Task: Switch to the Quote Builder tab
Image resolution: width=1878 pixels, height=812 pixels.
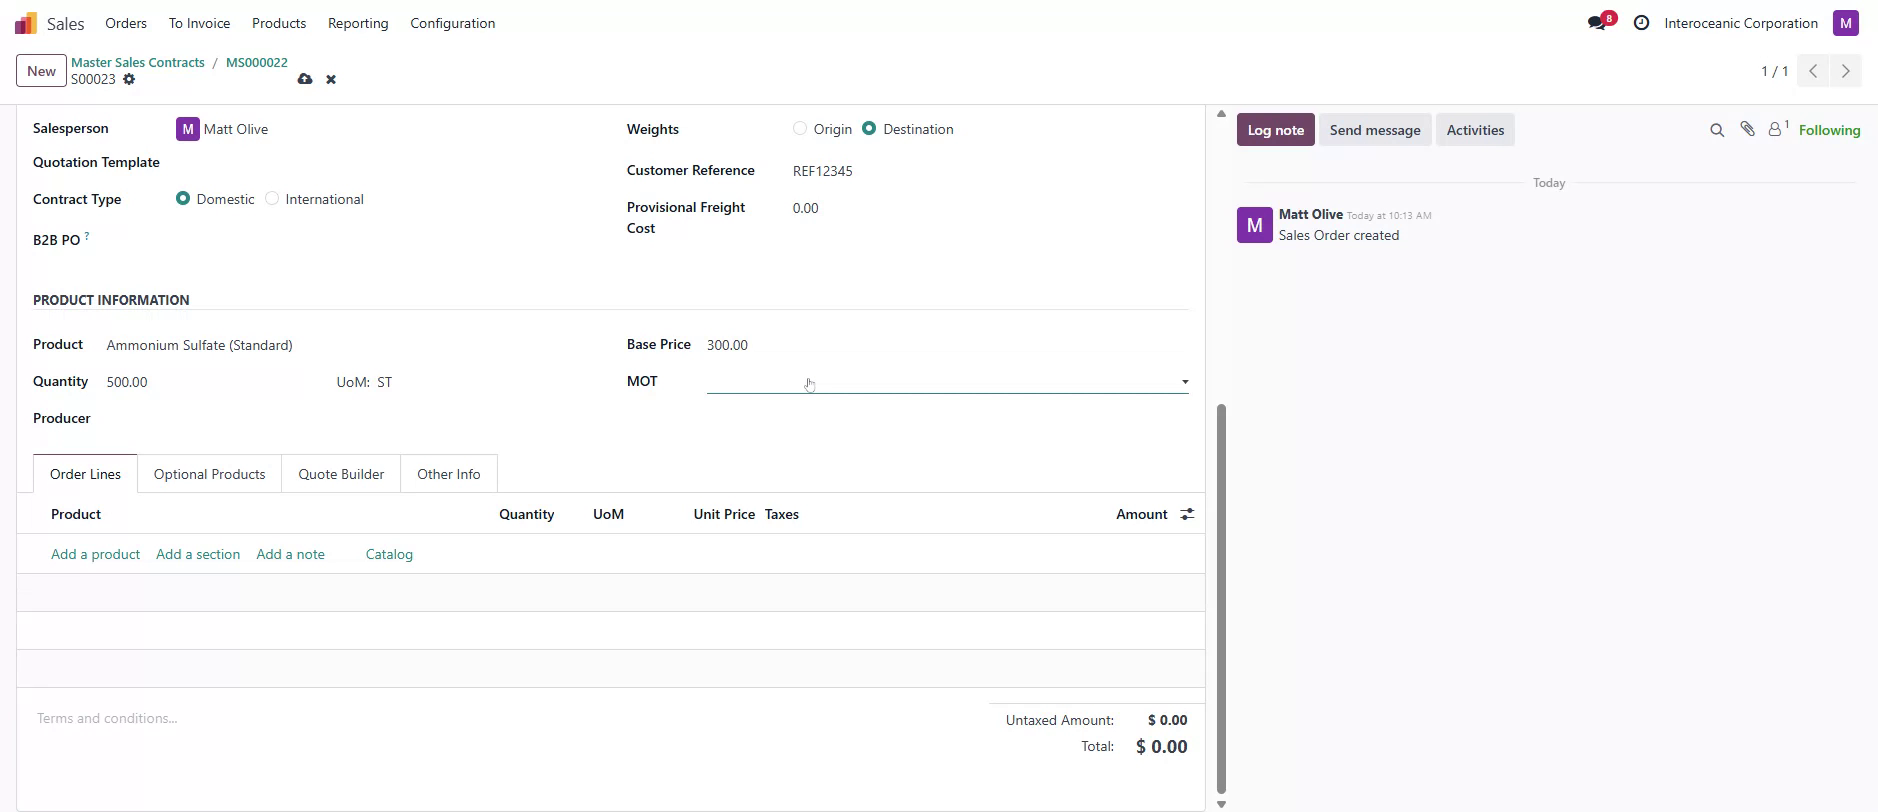Action: point(341,474)
